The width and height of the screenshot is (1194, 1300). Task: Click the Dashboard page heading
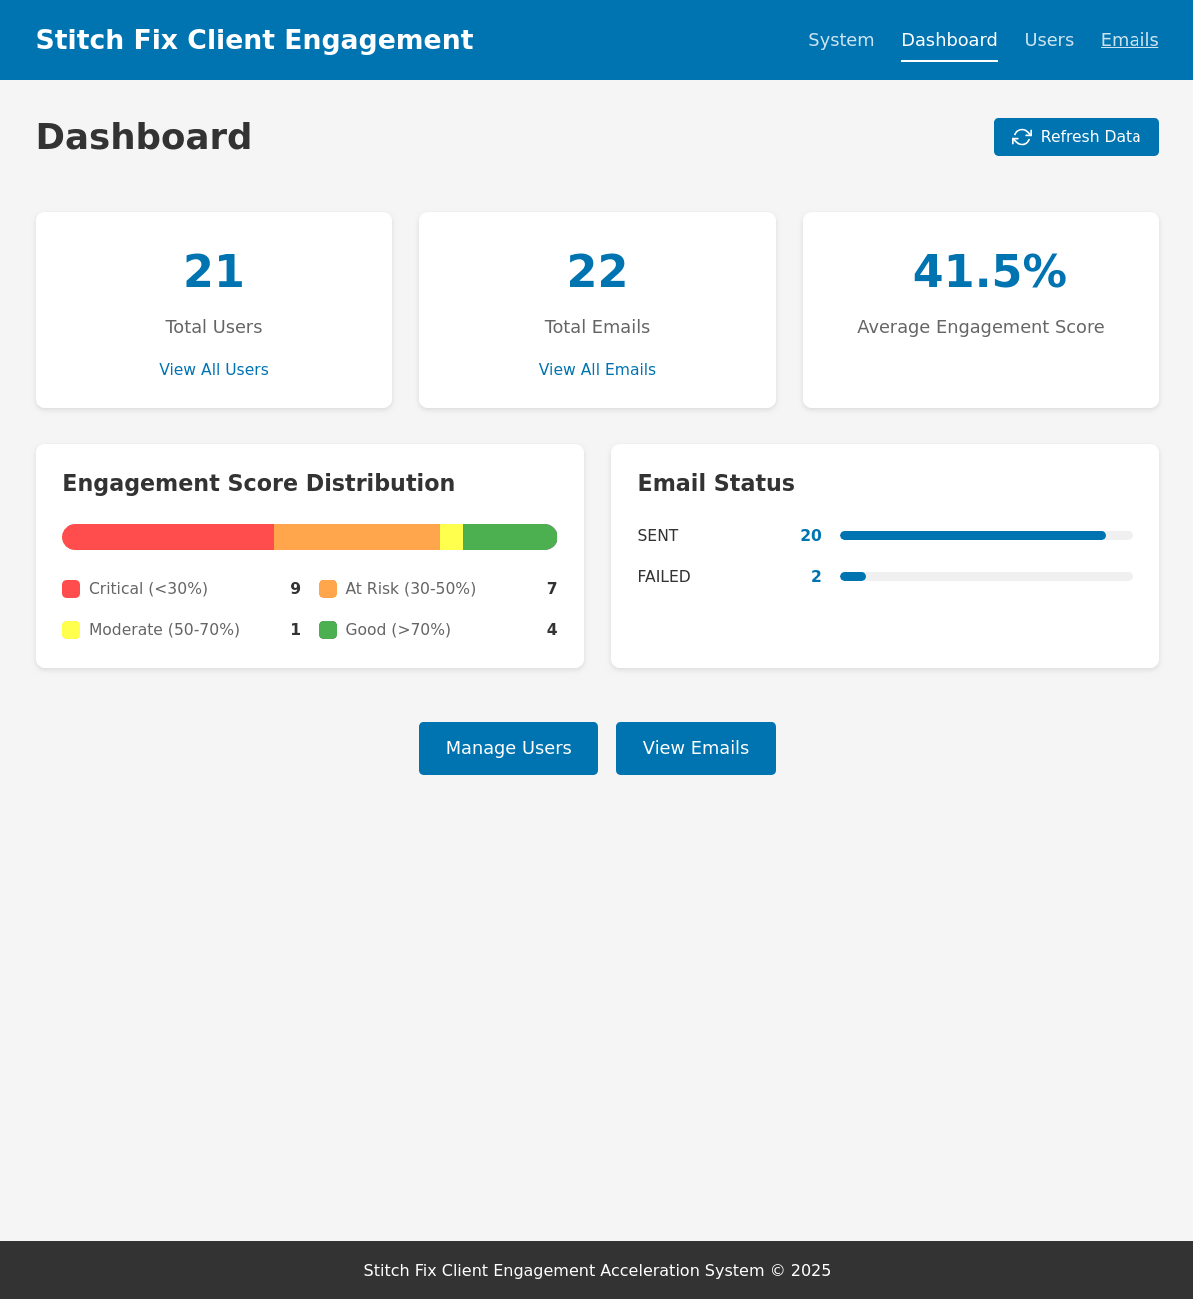click(144, 137)
